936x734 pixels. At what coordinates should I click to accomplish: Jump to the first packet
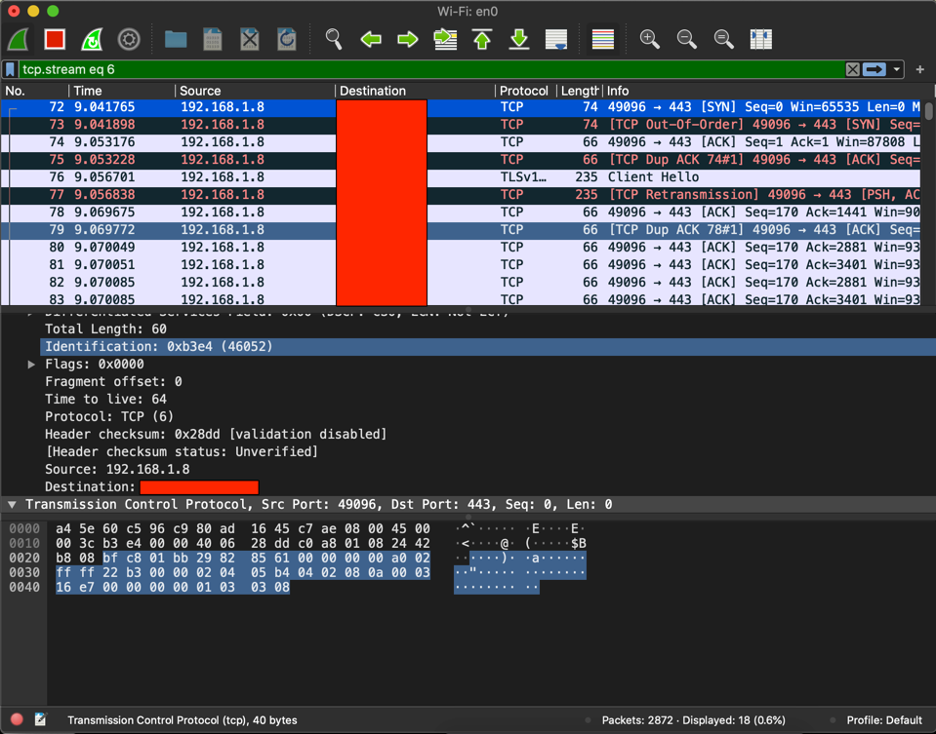click(x=482, y=39)
